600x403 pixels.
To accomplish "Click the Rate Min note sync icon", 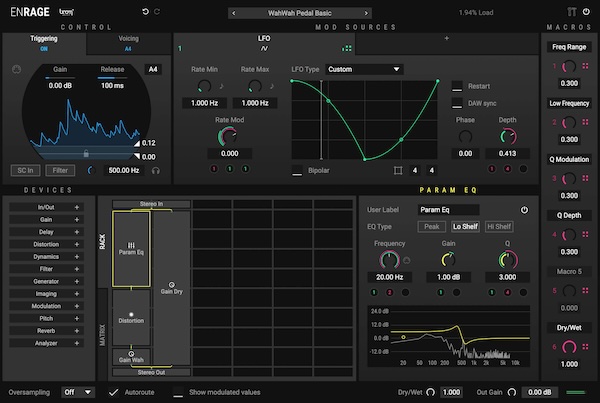I will (222, 86).
